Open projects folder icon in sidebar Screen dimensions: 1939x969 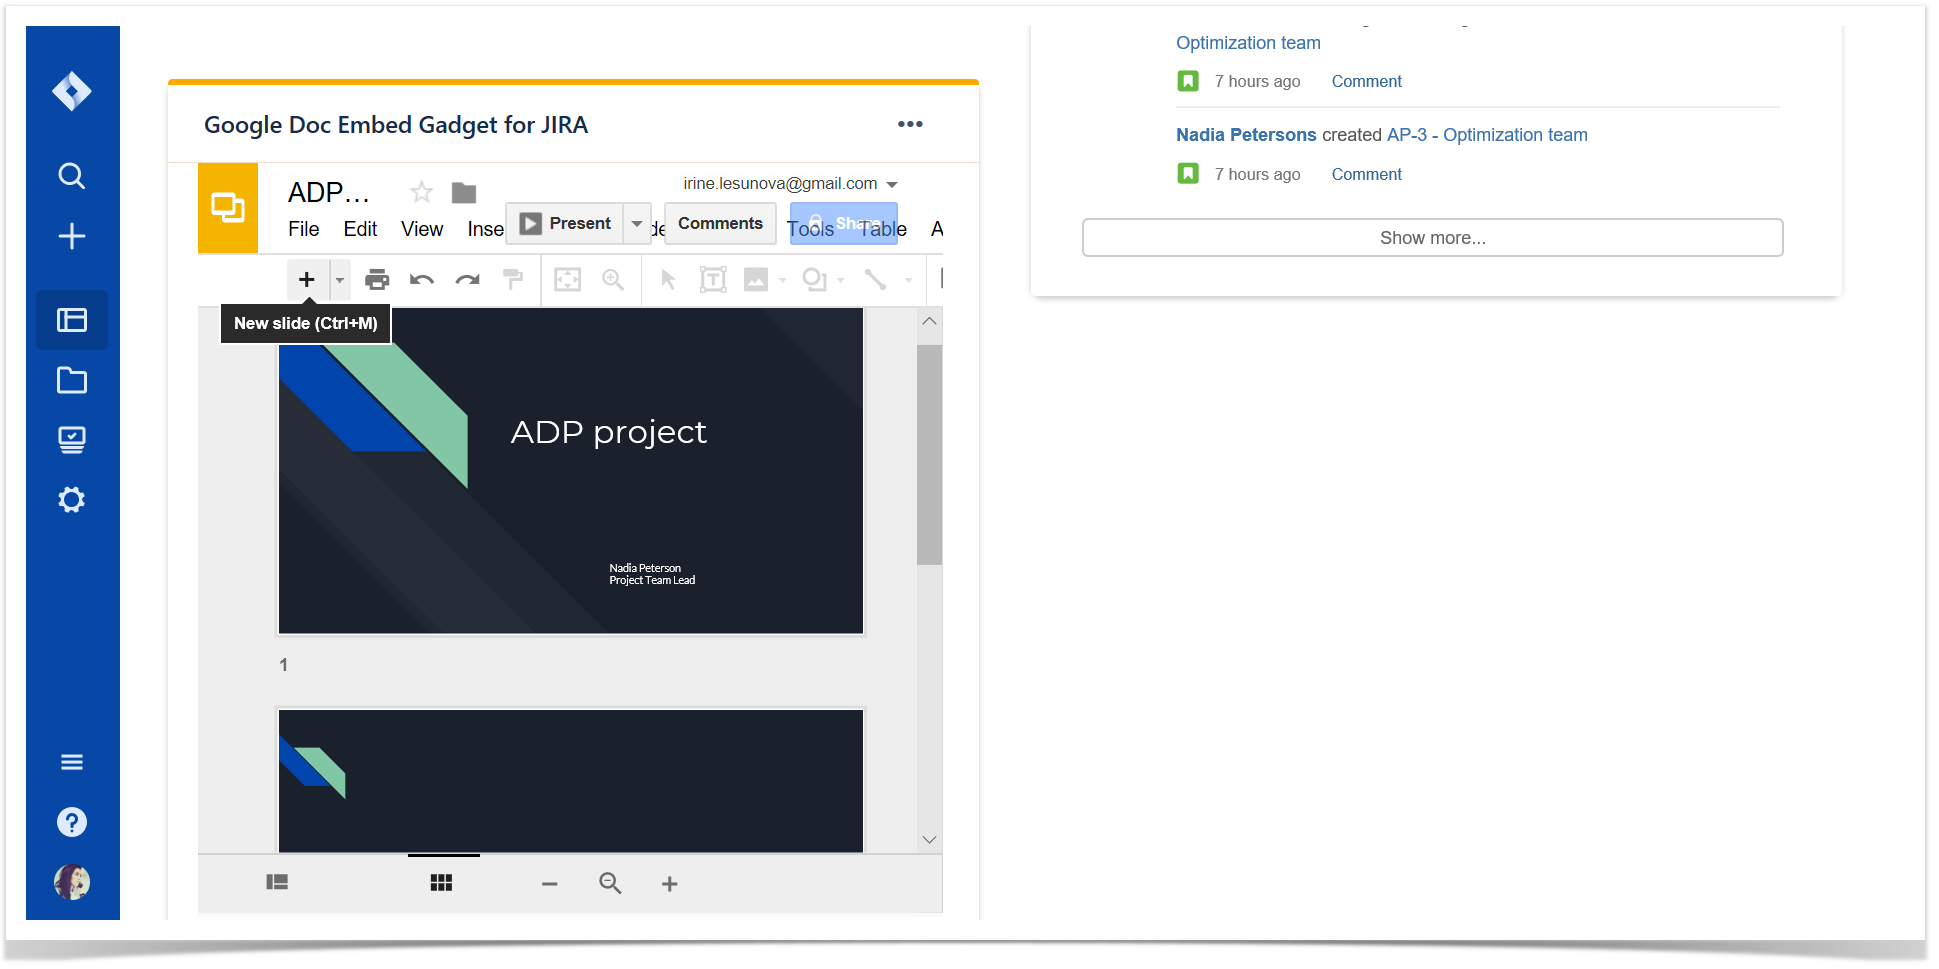72,380
